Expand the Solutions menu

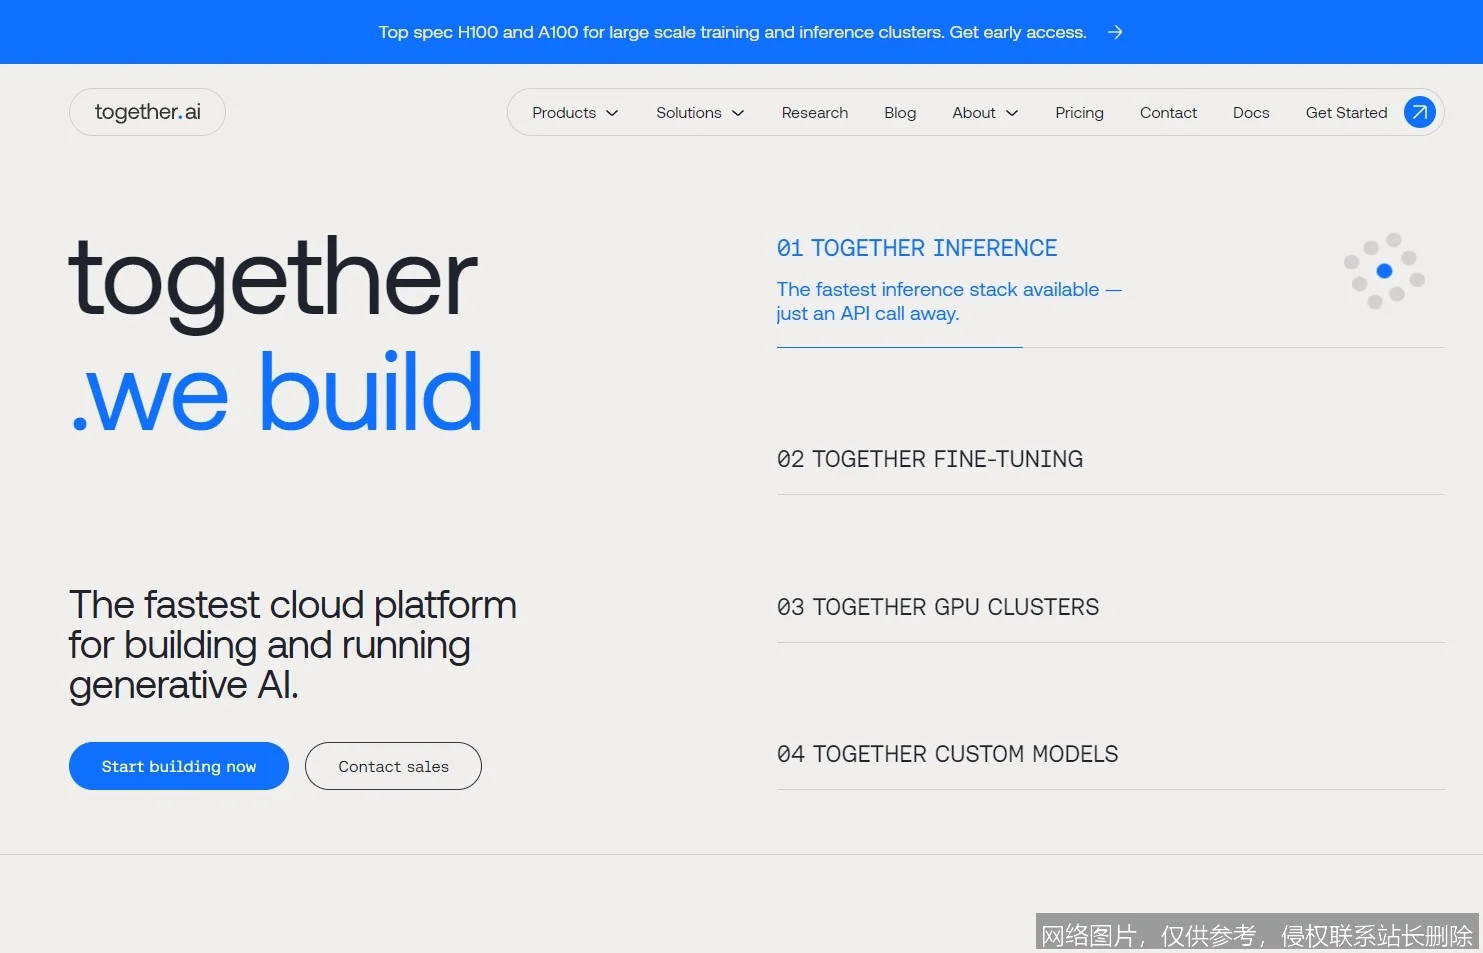click(699, 112)
